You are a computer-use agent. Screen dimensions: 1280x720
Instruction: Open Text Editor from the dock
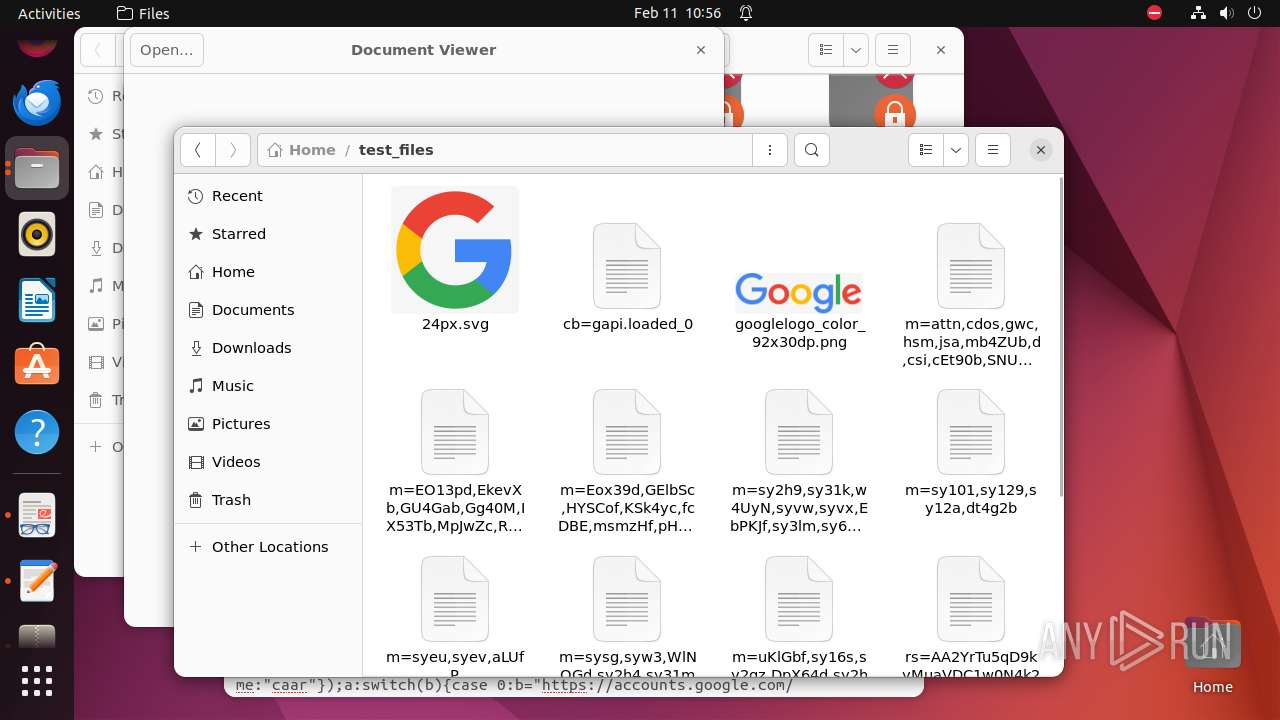(x=37, y=582)
